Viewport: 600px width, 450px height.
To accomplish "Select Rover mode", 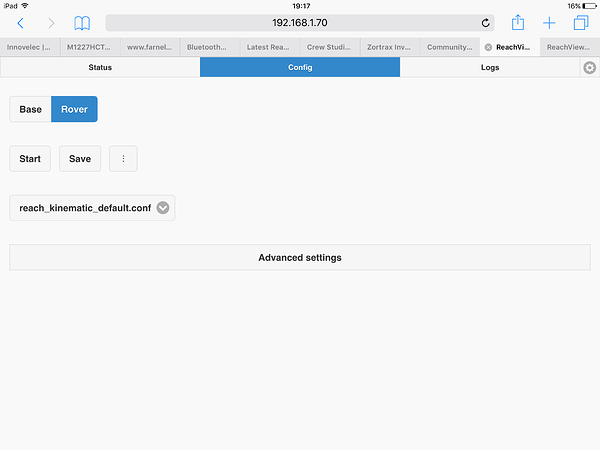I will coord(74,109).
